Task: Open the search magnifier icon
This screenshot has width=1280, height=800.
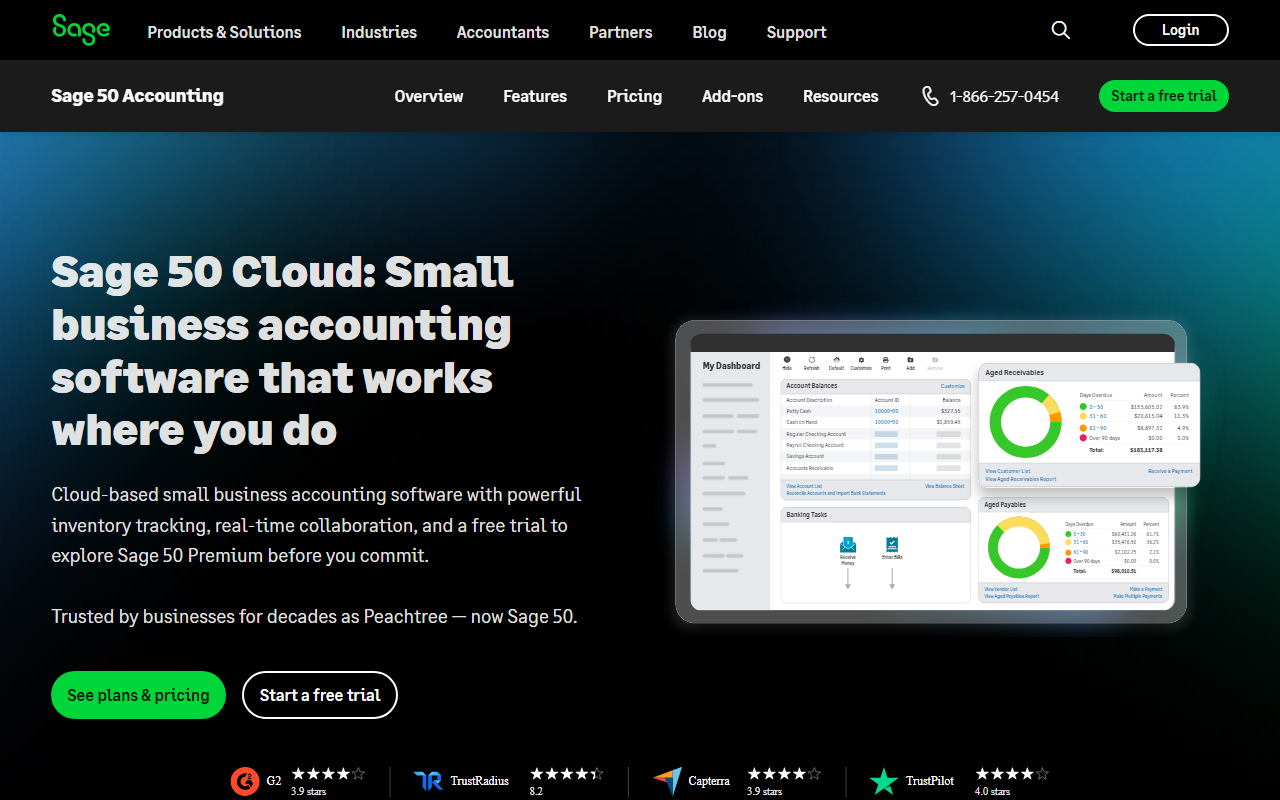Action: (1061, 30)
